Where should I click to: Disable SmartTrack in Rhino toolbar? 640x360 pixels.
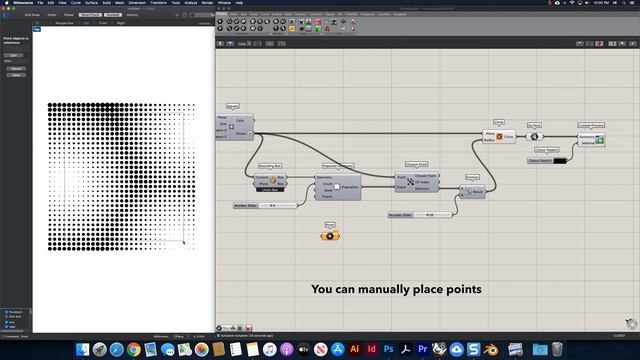(x=90, y=15)
